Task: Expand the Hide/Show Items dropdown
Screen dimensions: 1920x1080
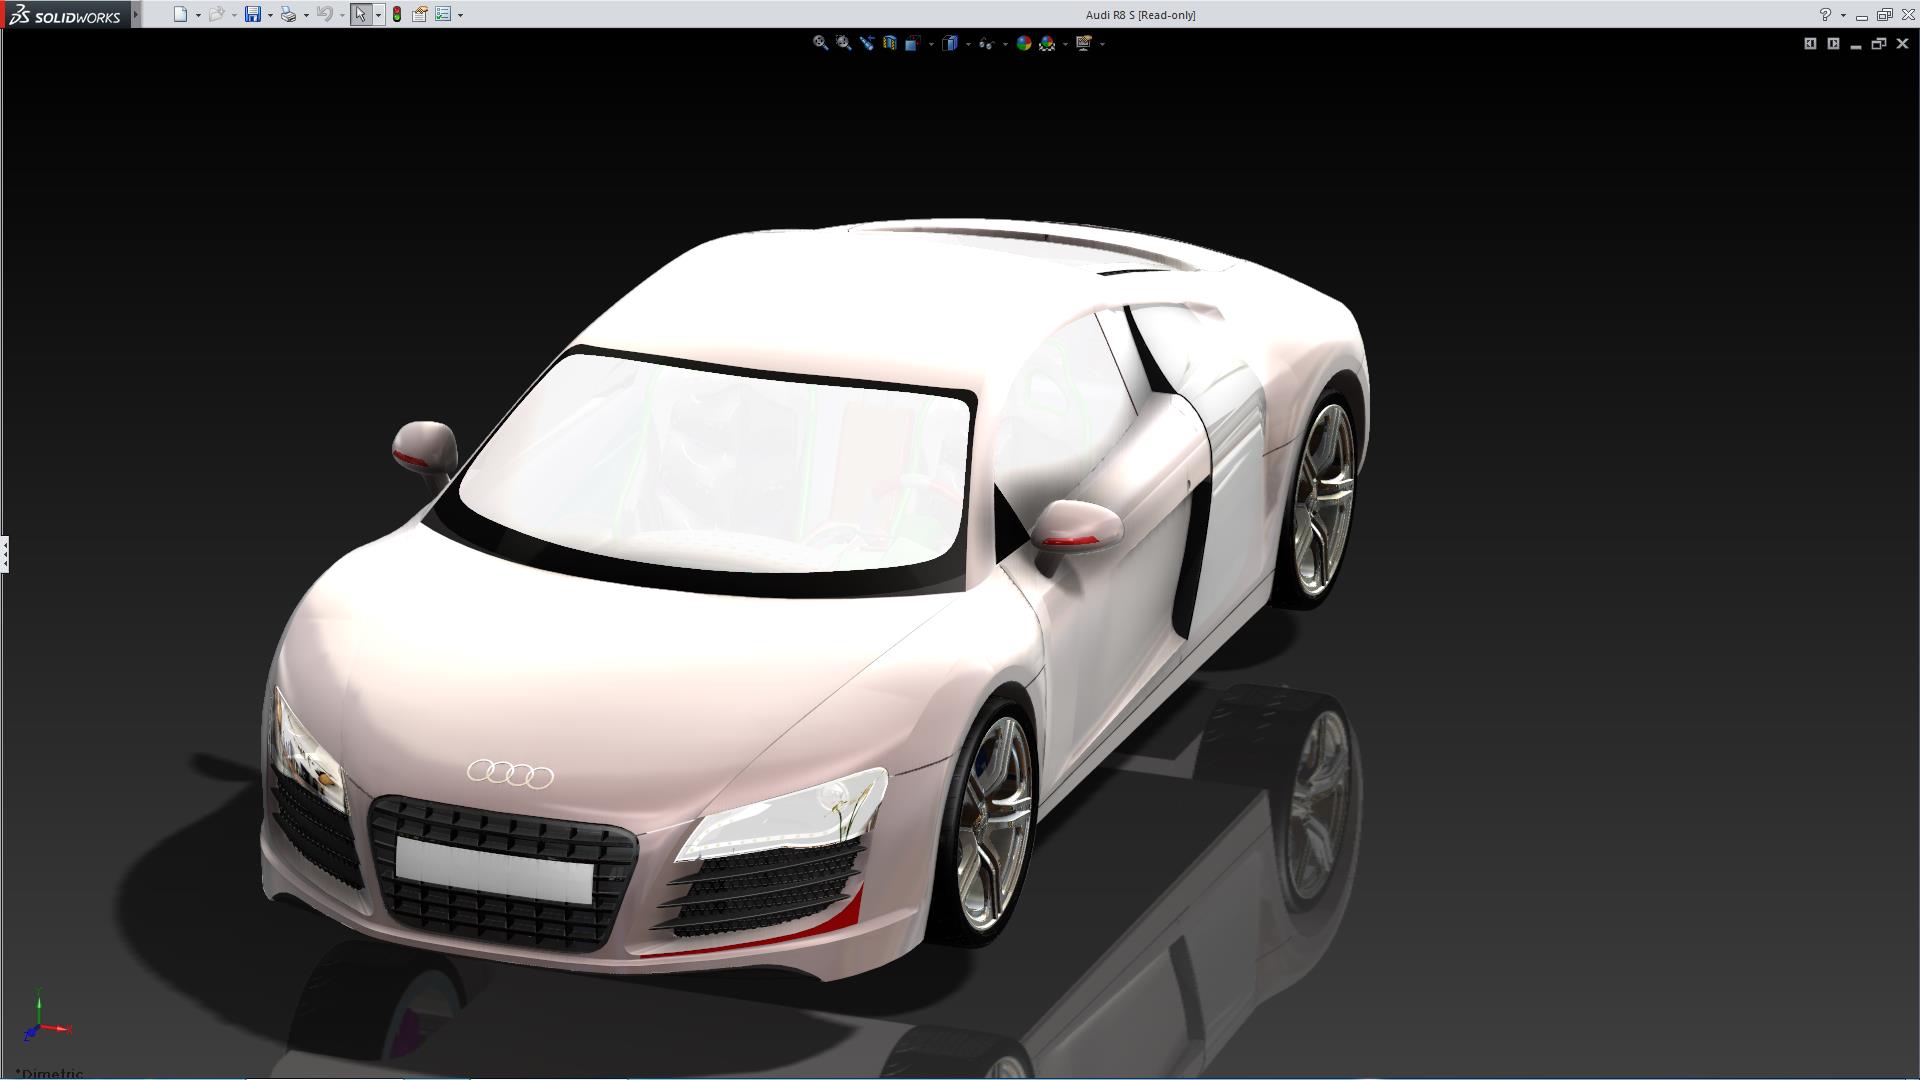Action: pos(1005,44)
